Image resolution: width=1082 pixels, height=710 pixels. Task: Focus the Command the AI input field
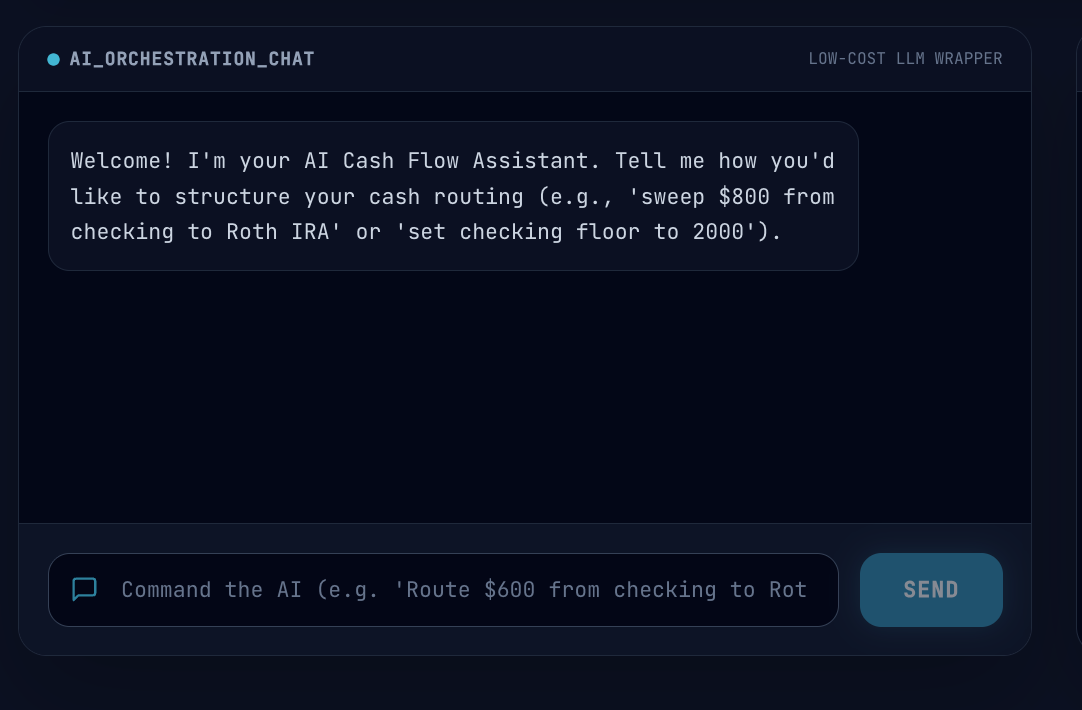tap(443, 590)
